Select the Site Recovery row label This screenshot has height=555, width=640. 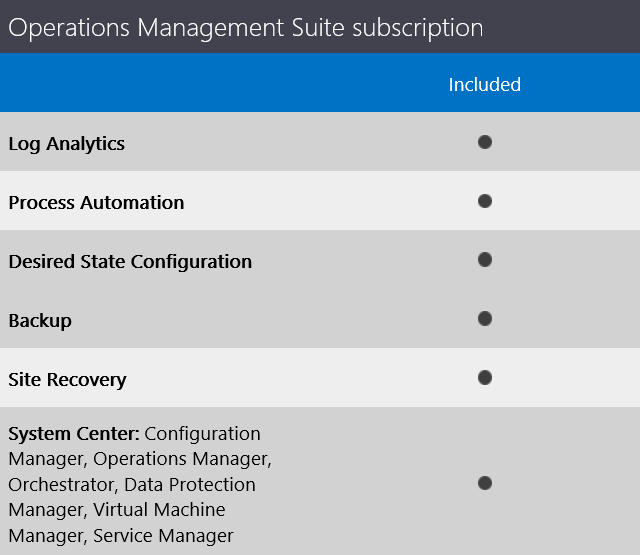(67, 380)
